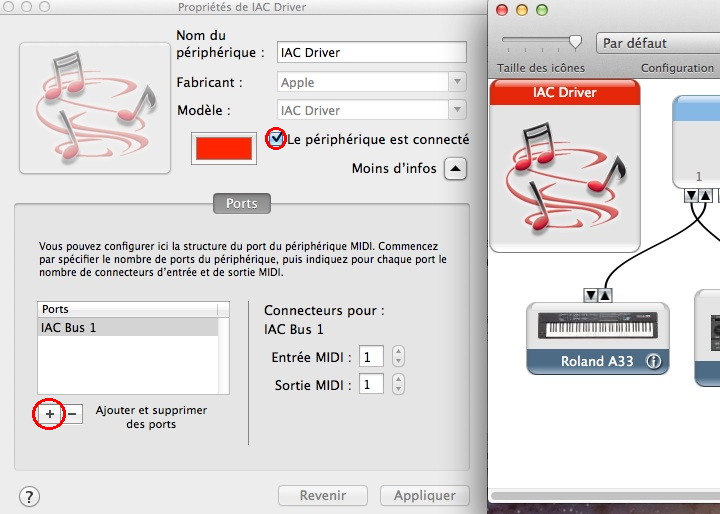Click Roland A33 MIDI output up-arrow connector
720x514 pixels.
(605, 295)
